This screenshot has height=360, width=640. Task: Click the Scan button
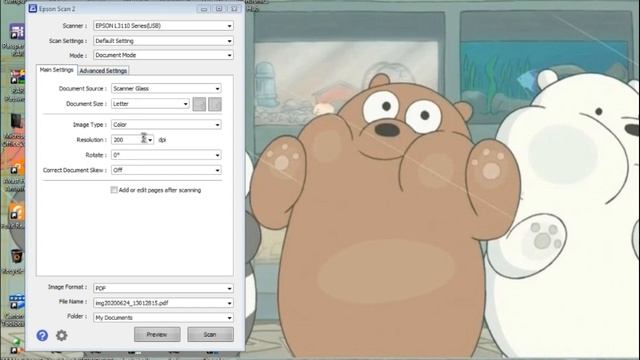(210, 334)
